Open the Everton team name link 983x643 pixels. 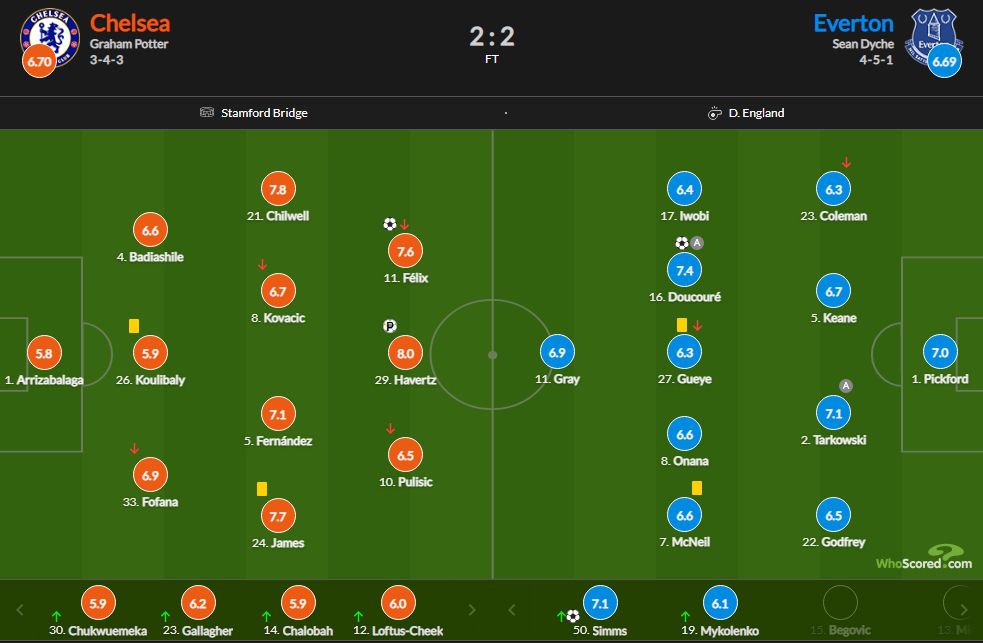coord(853,23)
